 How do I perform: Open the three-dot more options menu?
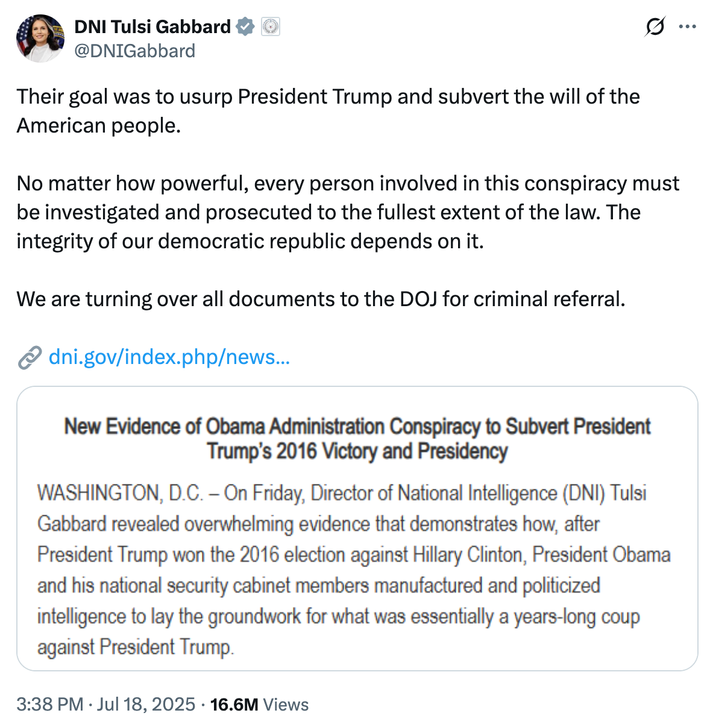687,27
